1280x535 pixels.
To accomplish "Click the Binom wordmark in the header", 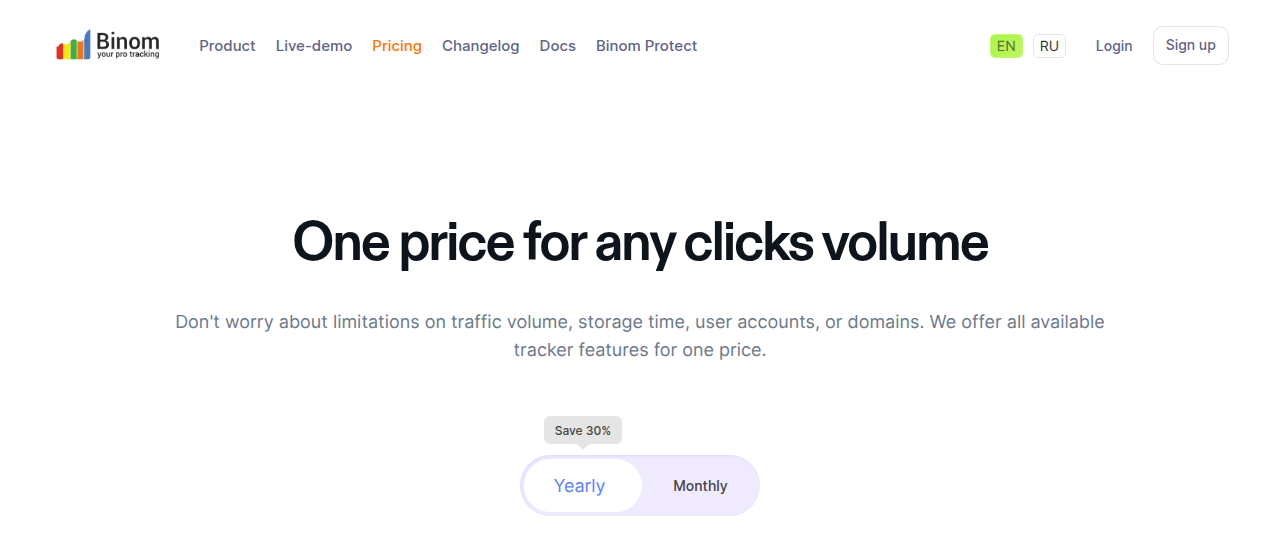I will click(128, 41).
